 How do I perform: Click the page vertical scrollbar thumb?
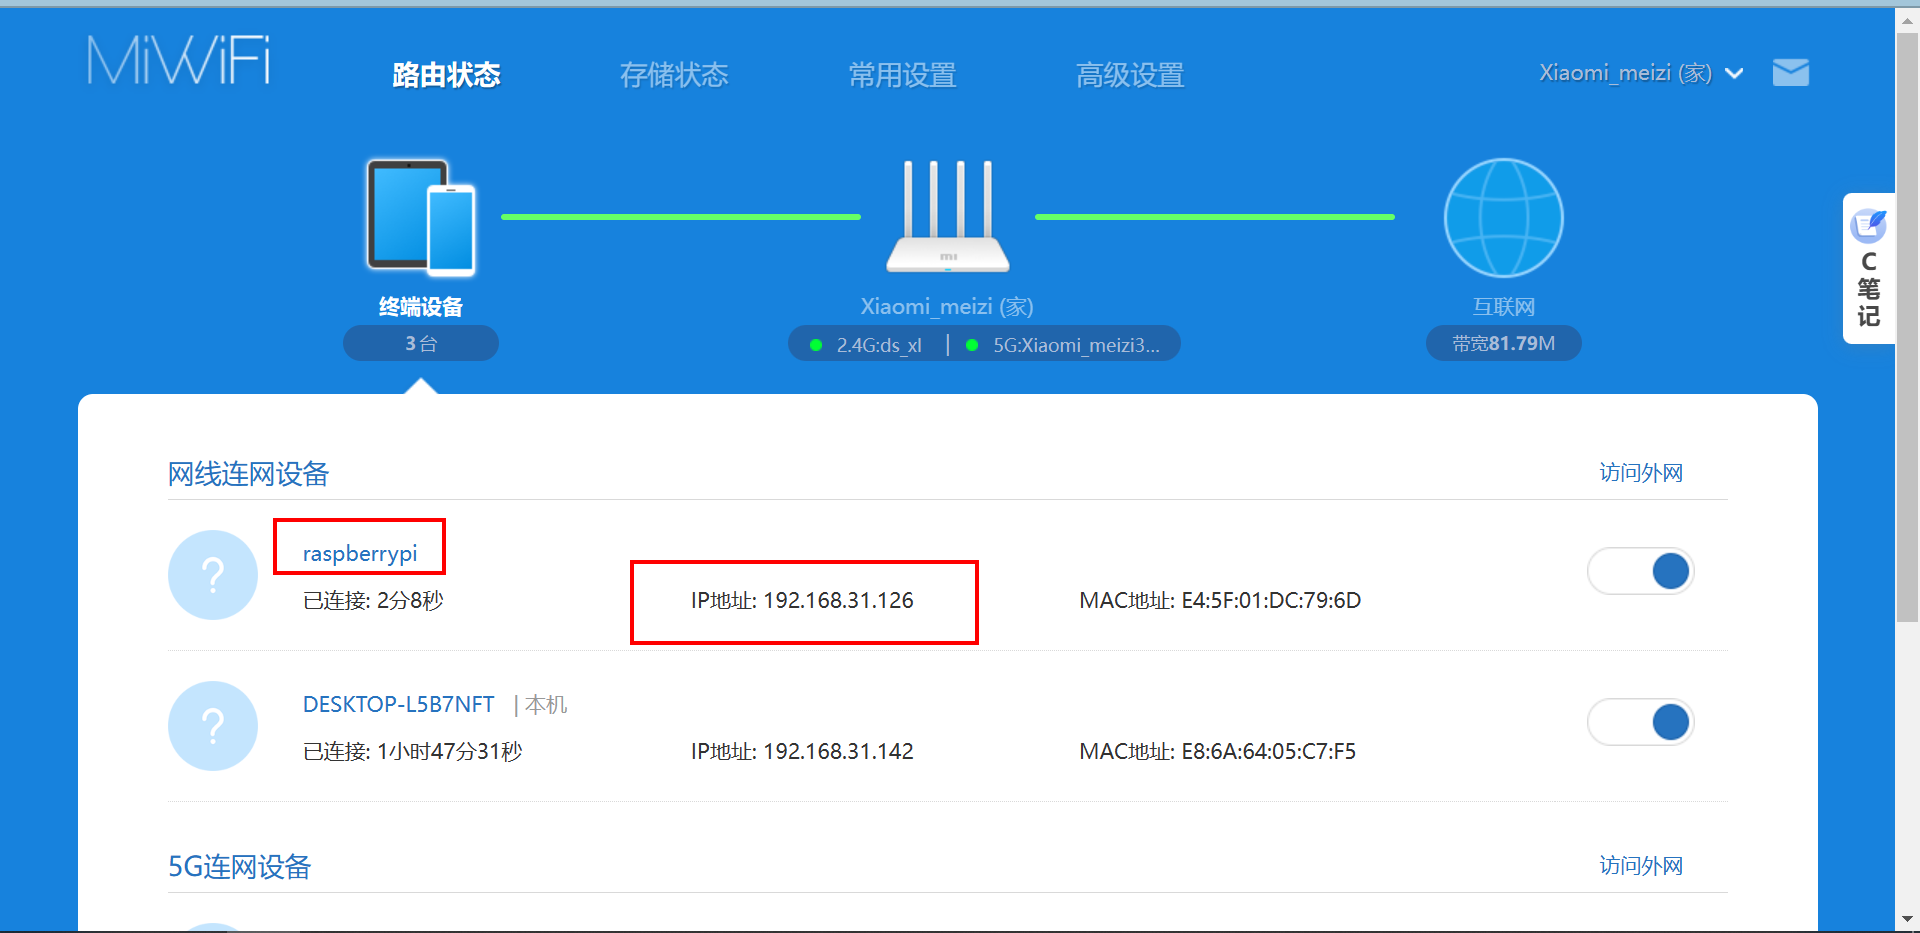click(x=1907, y=328)
